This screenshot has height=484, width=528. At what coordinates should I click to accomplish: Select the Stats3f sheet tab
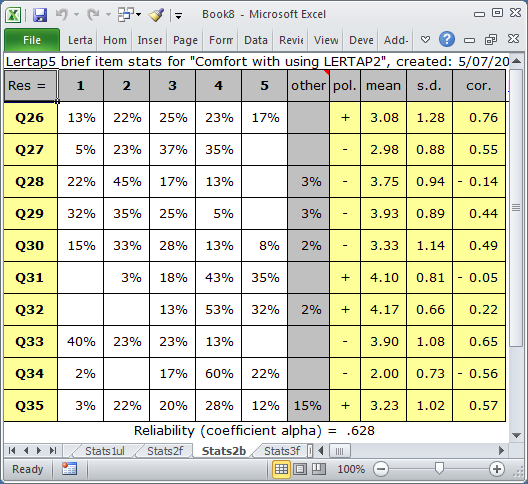(x=282, y=451)
